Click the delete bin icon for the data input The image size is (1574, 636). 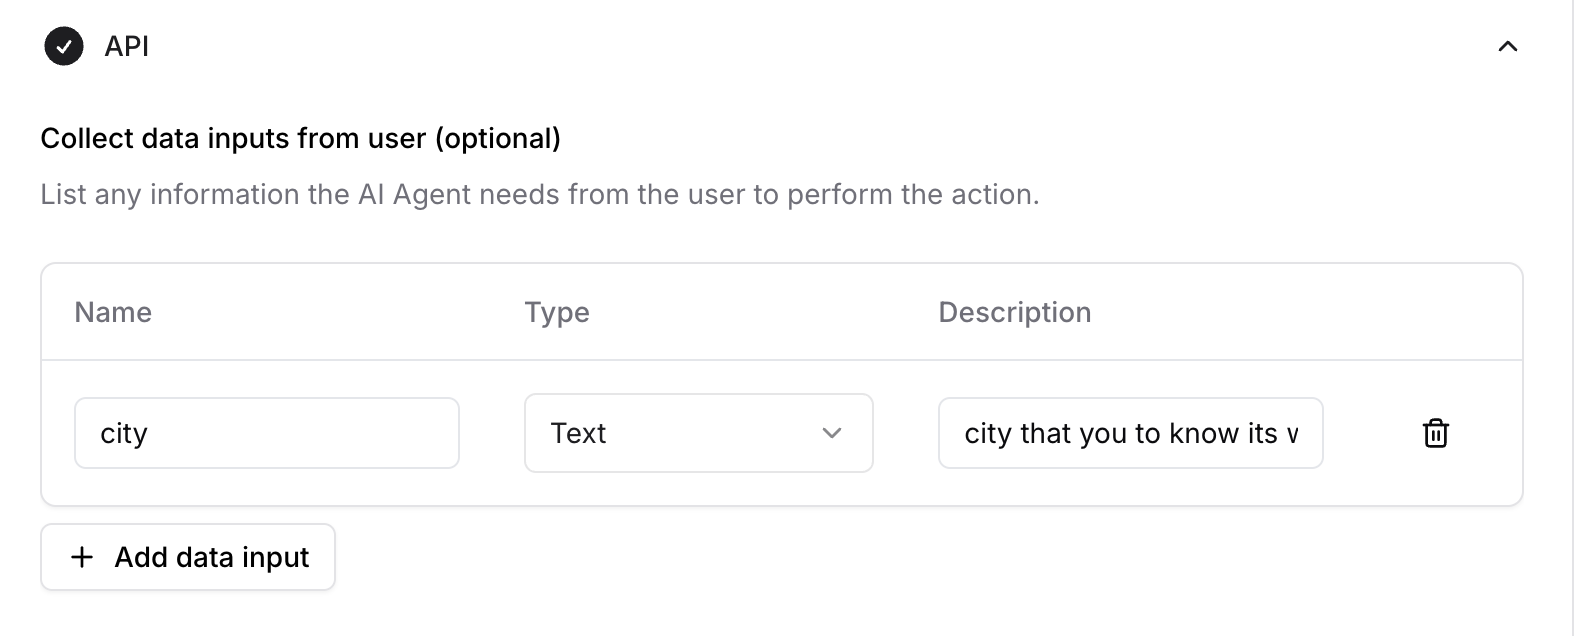(1436, 433)
